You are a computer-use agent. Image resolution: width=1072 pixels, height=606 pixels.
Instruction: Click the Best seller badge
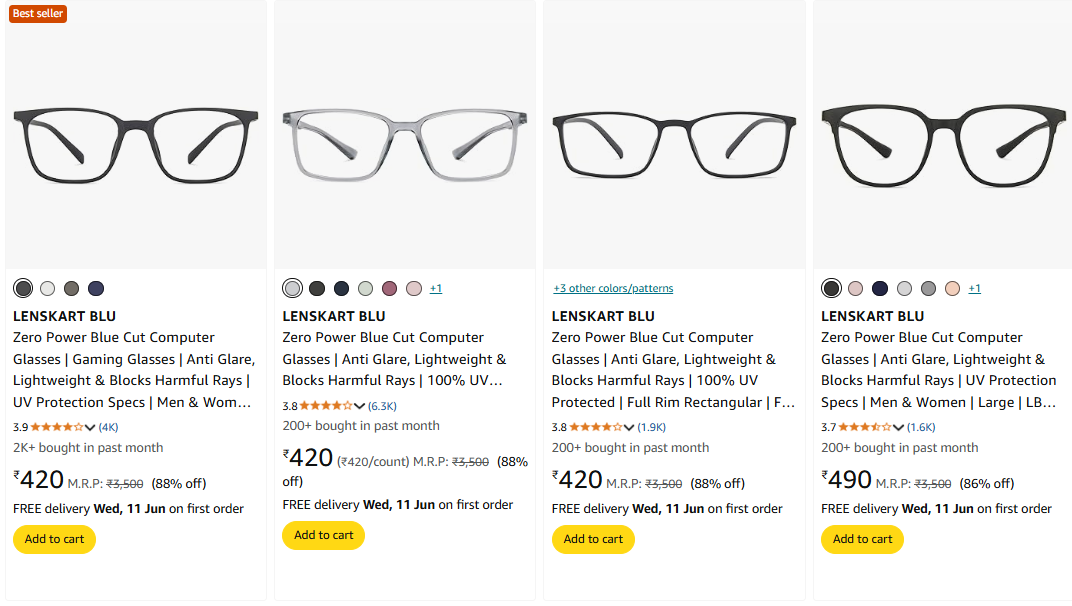coord(38,13)
